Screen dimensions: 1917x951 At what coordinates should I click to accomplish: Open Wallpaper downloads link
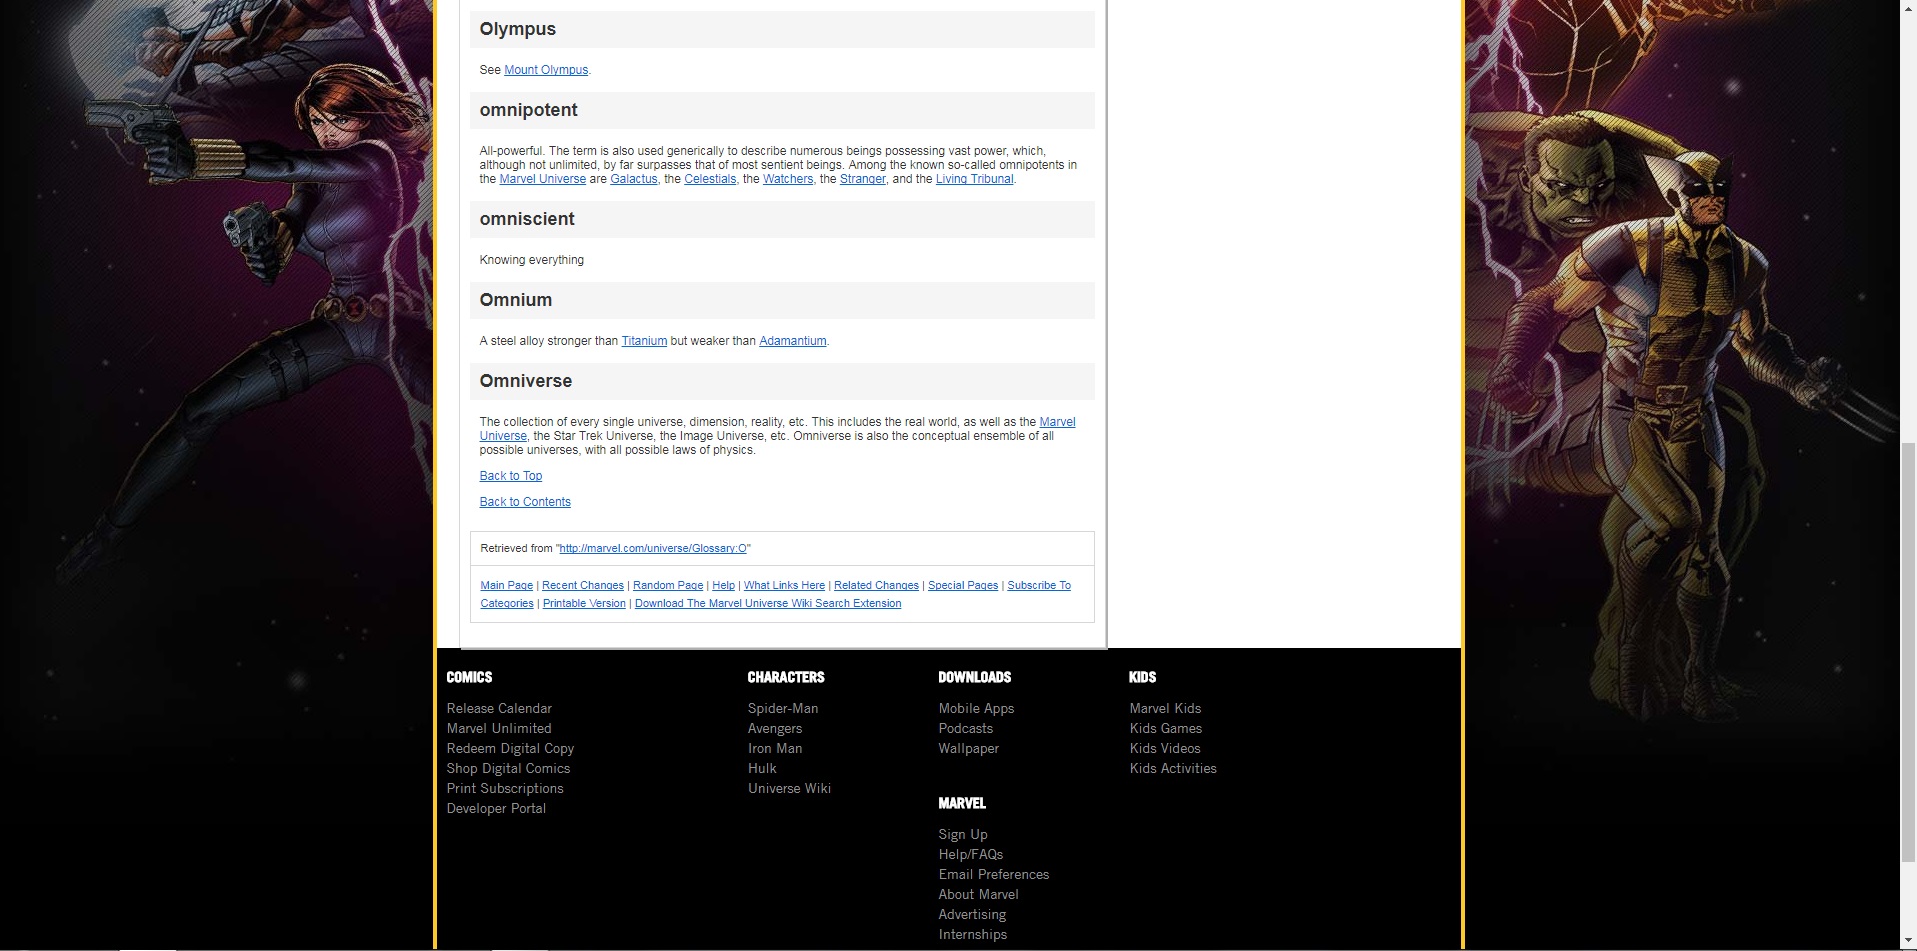click(x=968, y=748)
